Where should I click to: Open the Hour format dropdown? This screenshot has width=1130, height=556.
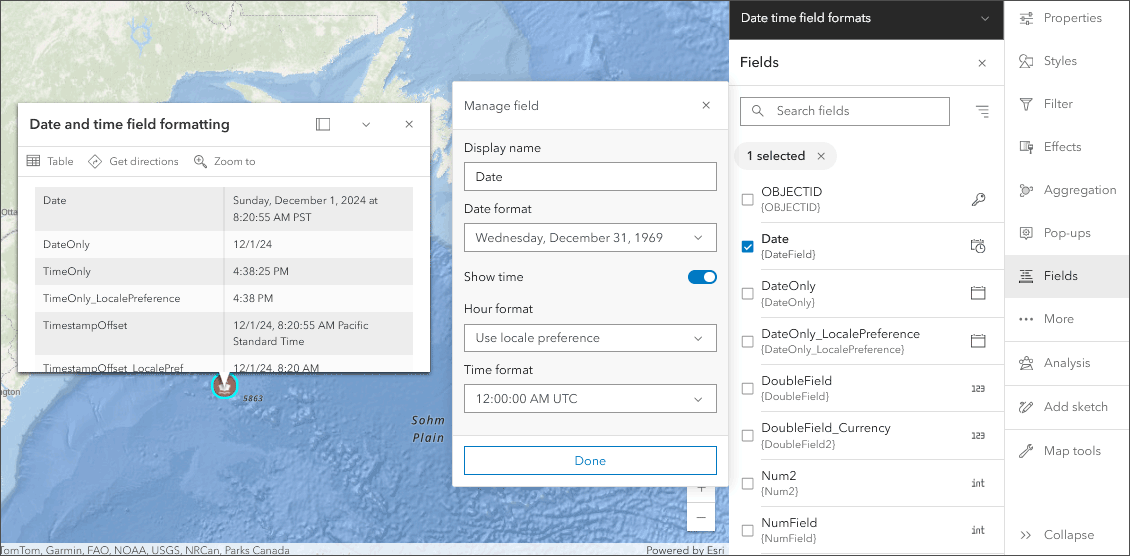[x=590, y=338]
